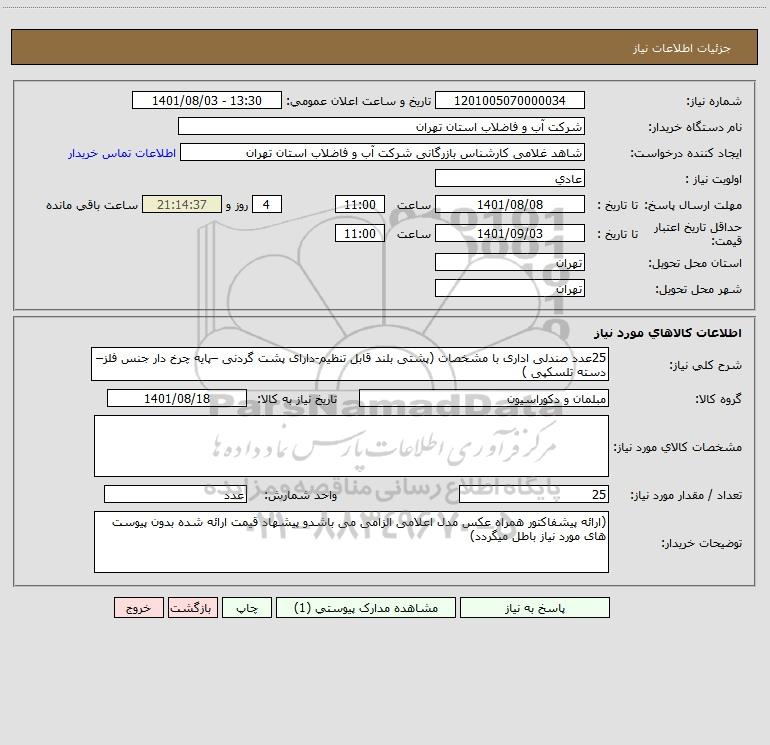Click the response deadline time 11:00 field
The height and width of the screenshot is (745, 770).
(x=359, y=204)
